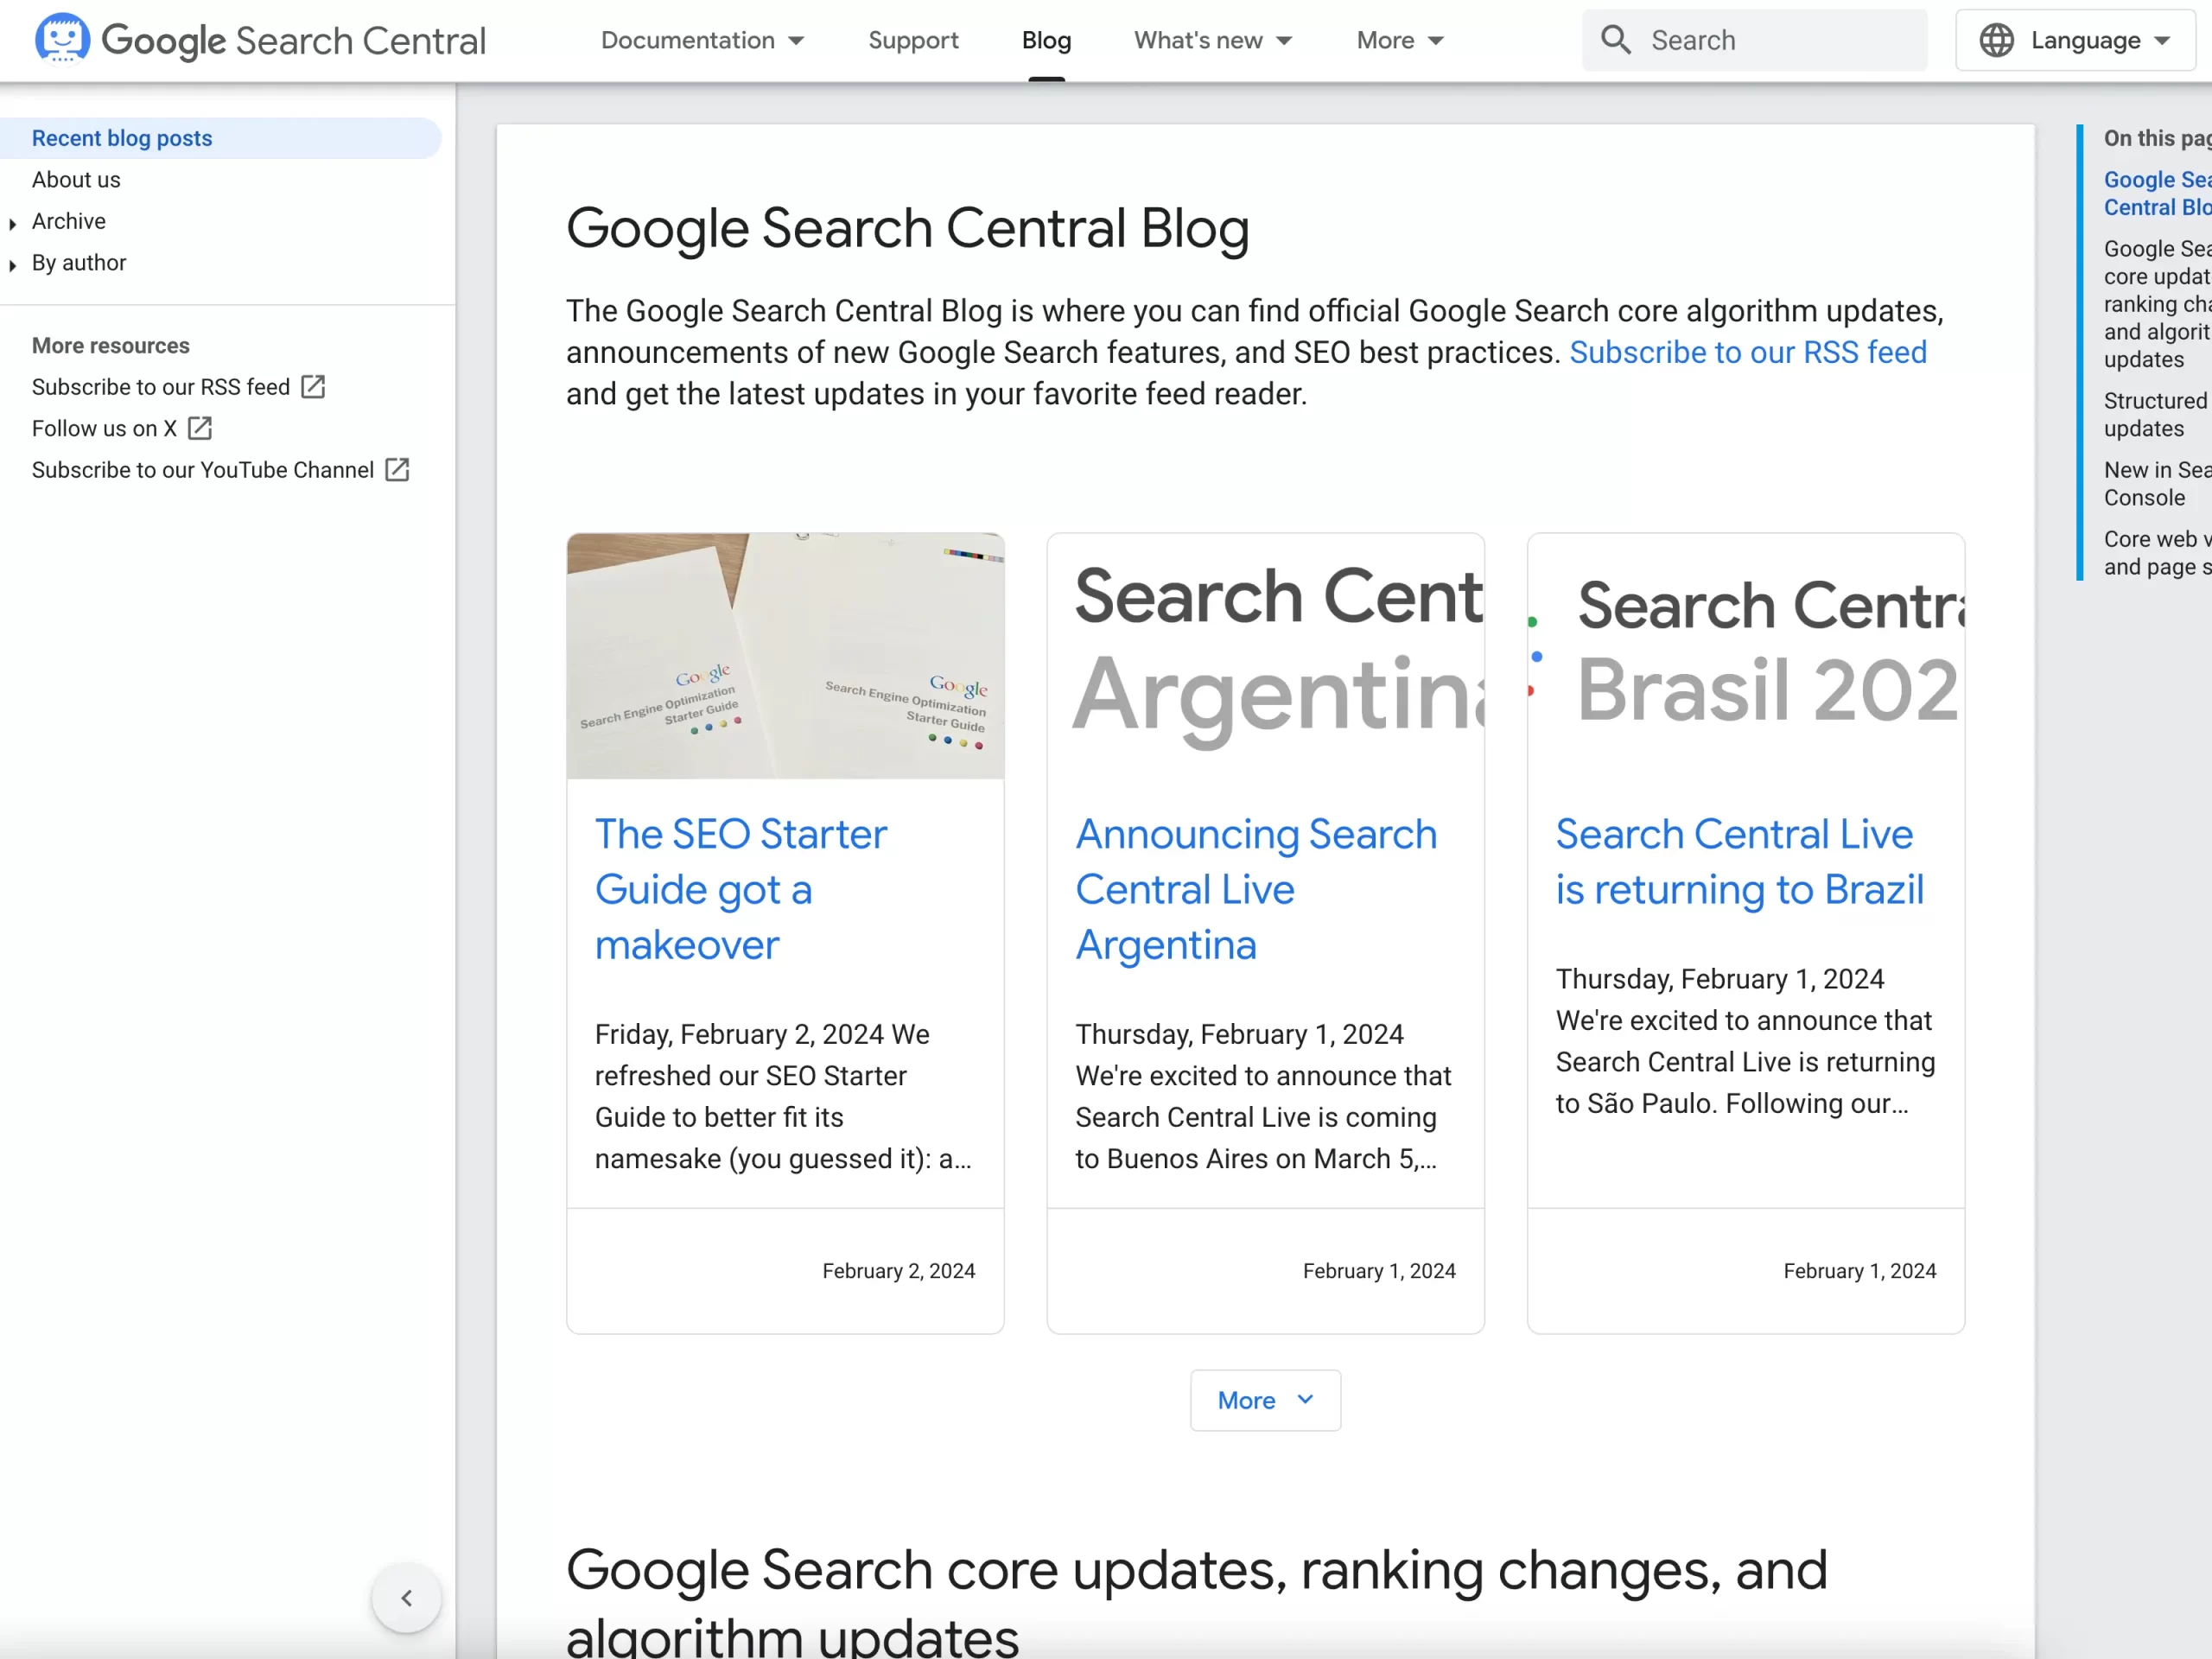Click external-link icon beside RSS feed
Viewport: 2212px width, 1659px height.
[x=313, y=387]
